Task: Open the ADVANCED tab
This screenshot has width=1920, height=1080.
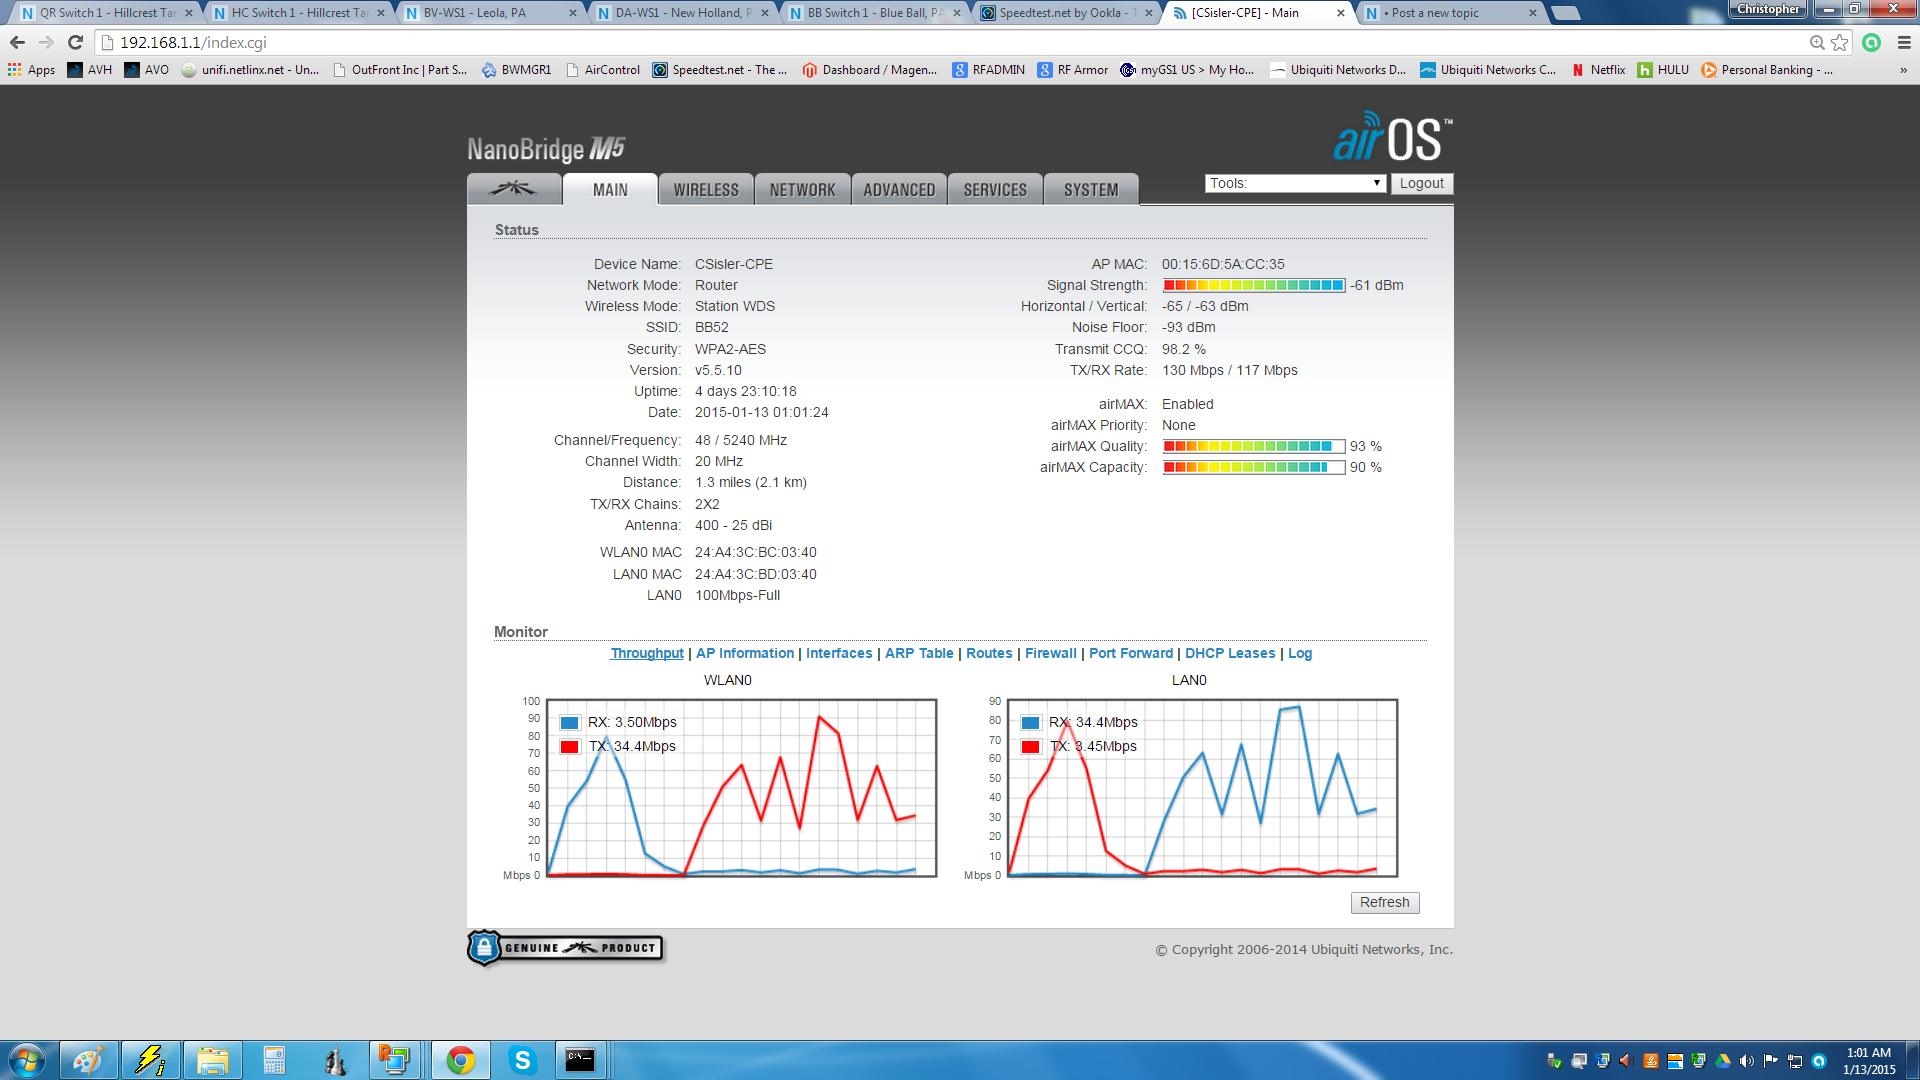Action: coord(899,189)
